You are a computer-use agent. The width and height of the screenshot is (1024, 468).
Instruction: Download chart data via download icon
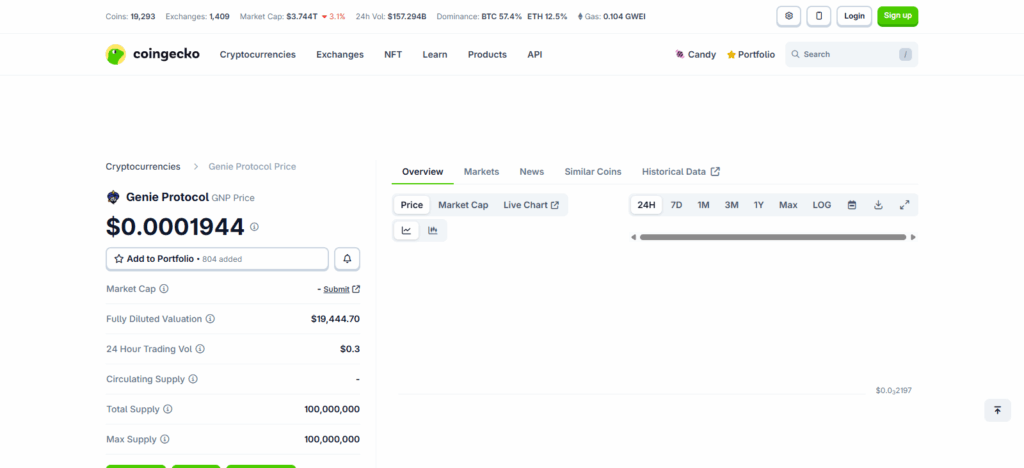pos(878,205)
